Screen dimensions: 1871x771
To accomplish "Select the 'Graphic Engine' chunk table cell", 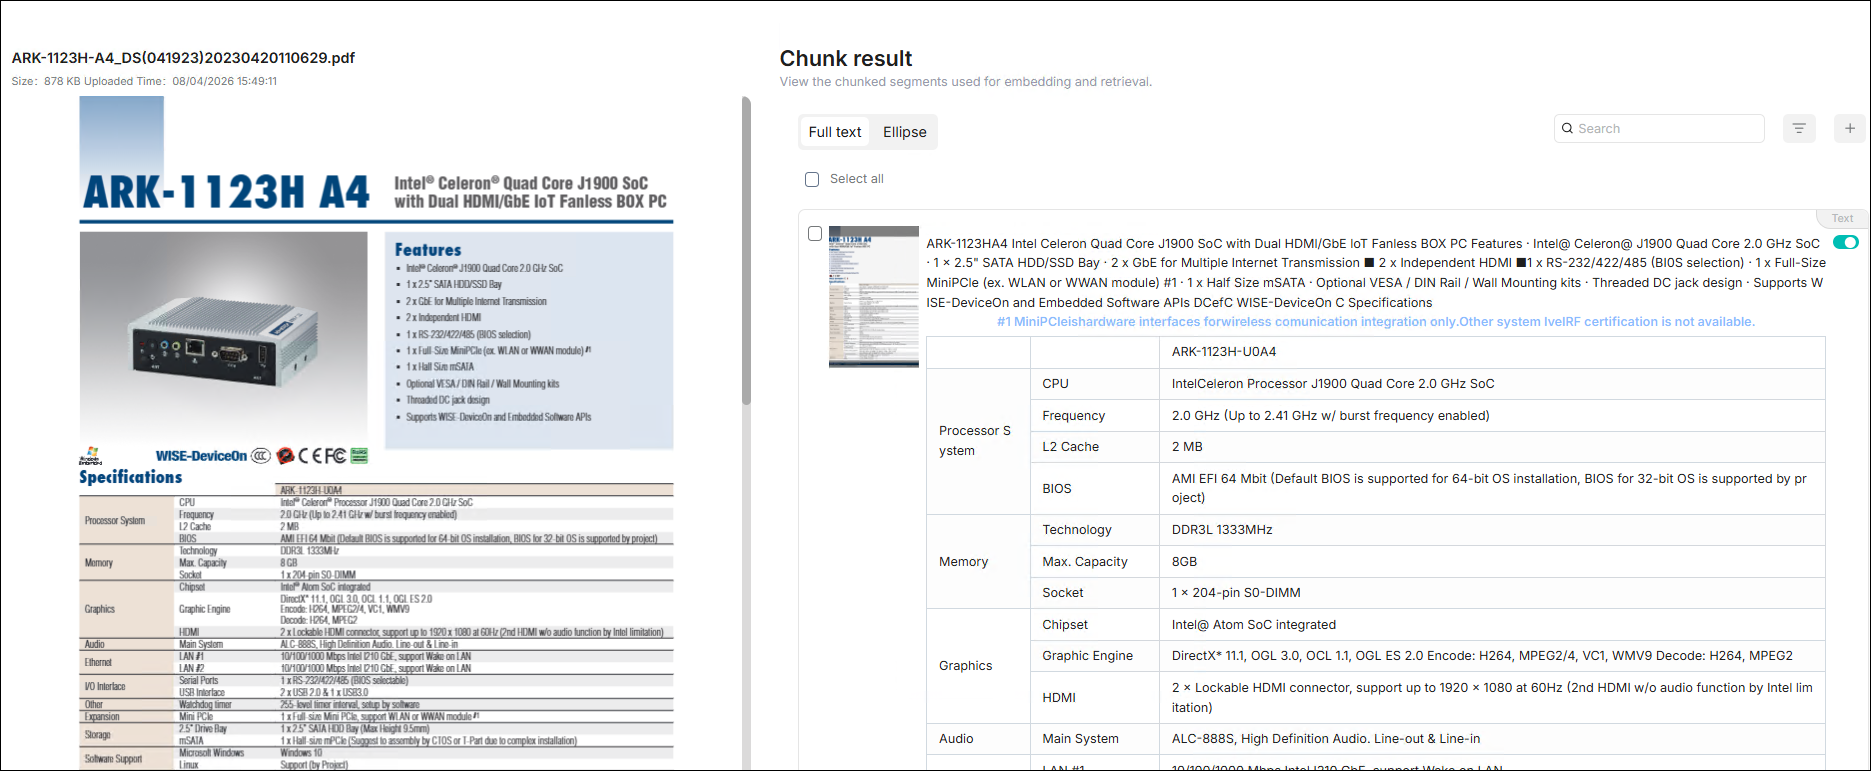I will coord(1095,656).
